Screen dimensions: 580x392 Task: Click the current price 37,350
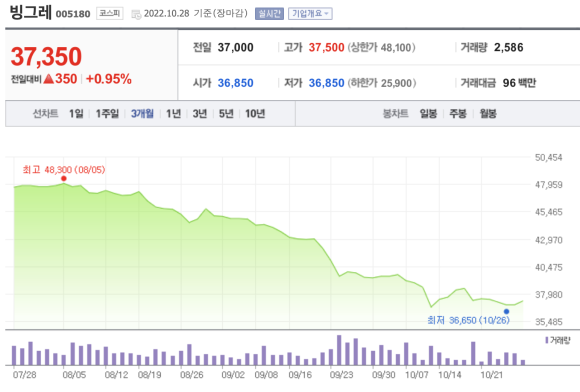tap(46, 56)
